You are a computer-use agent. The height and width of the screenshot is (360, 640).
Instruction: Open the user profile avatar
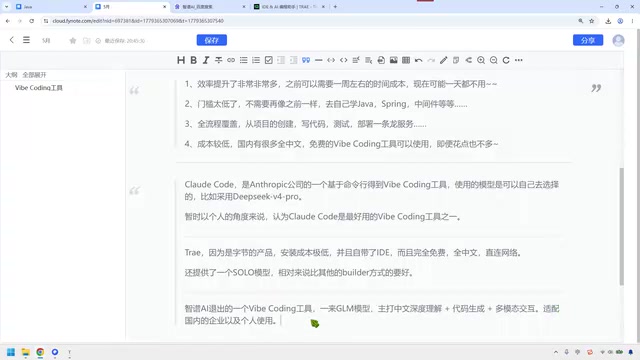click(x=618, y=40)
